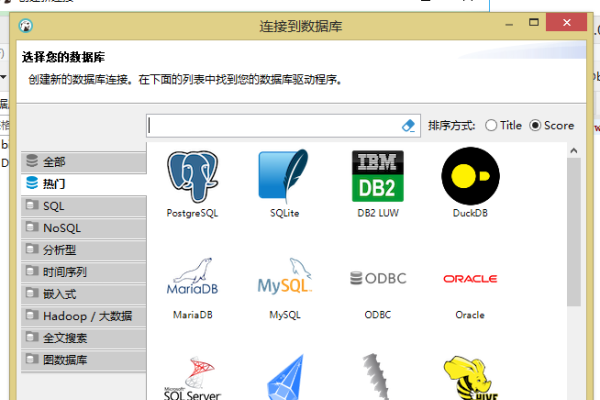
Task: Select the Microsoft SQL Server driver
Action: click(192, 378)
